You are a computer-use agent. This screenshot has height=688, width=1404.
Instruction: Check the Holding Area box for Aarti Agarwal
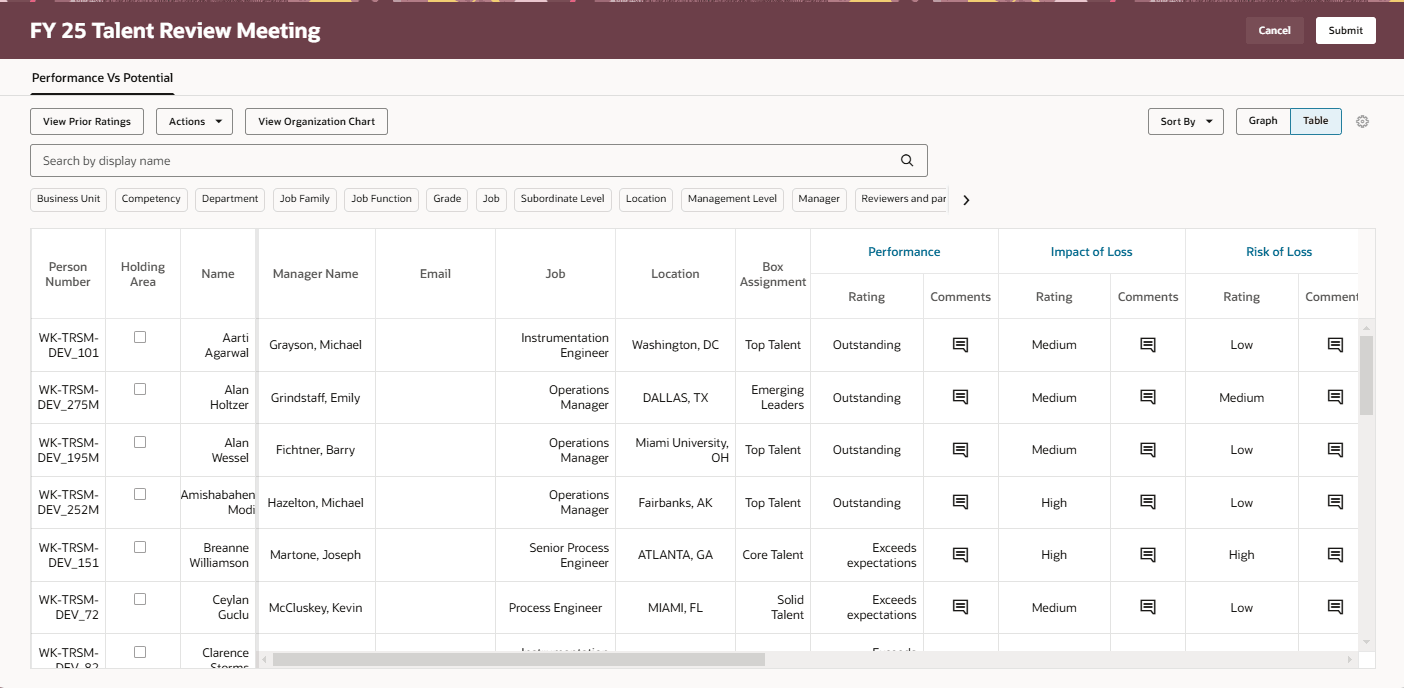point(140,335)
